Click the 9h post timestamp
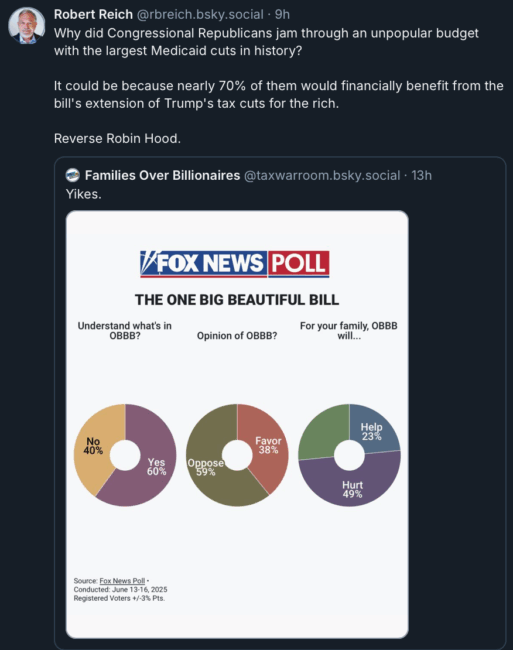Screen dimensions: 513x650 pyautogui.click(x=282, y=14)
